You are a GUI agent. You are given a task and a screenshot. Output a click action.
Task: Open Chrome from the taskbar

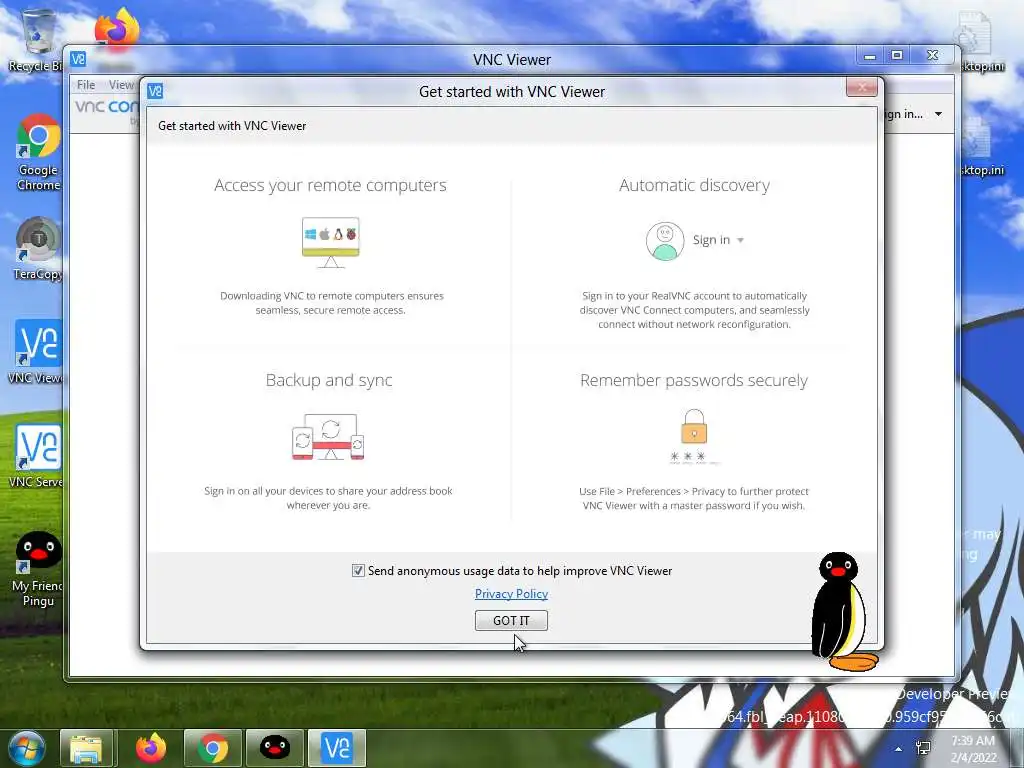tap(213, 748)
